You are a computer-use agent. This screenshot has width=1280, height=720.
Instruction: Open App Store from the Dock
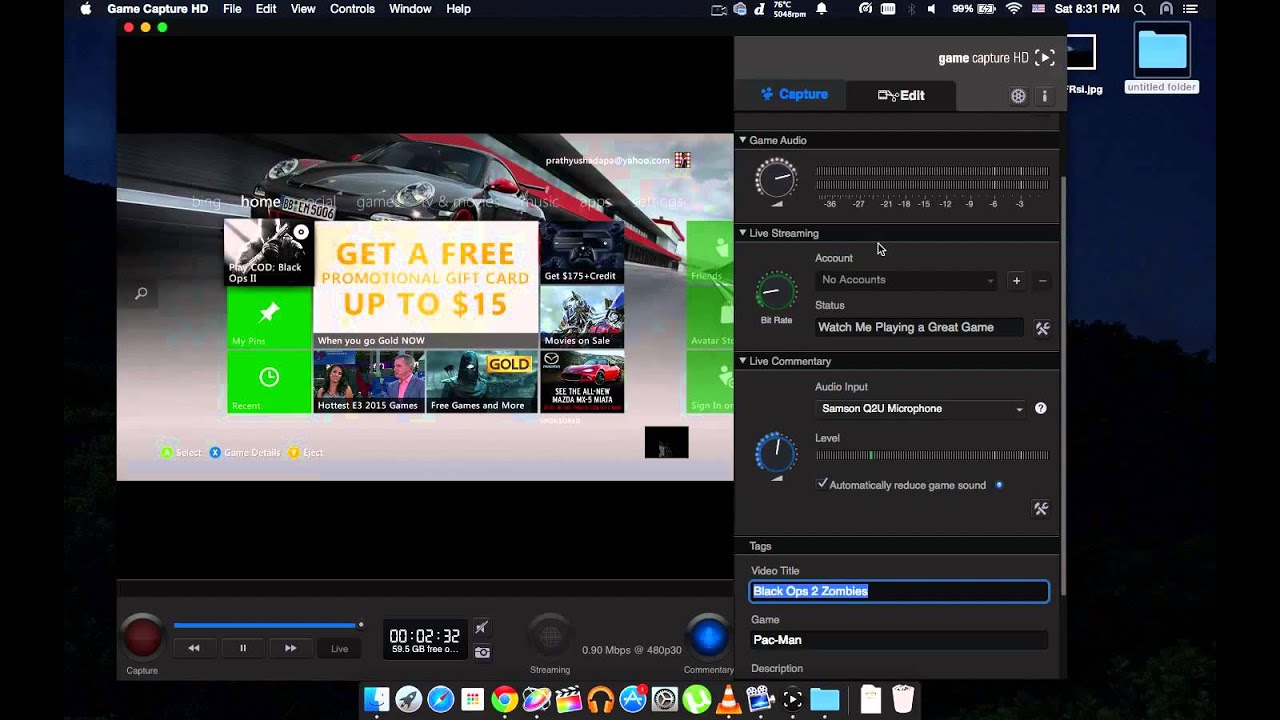point(633,699)
